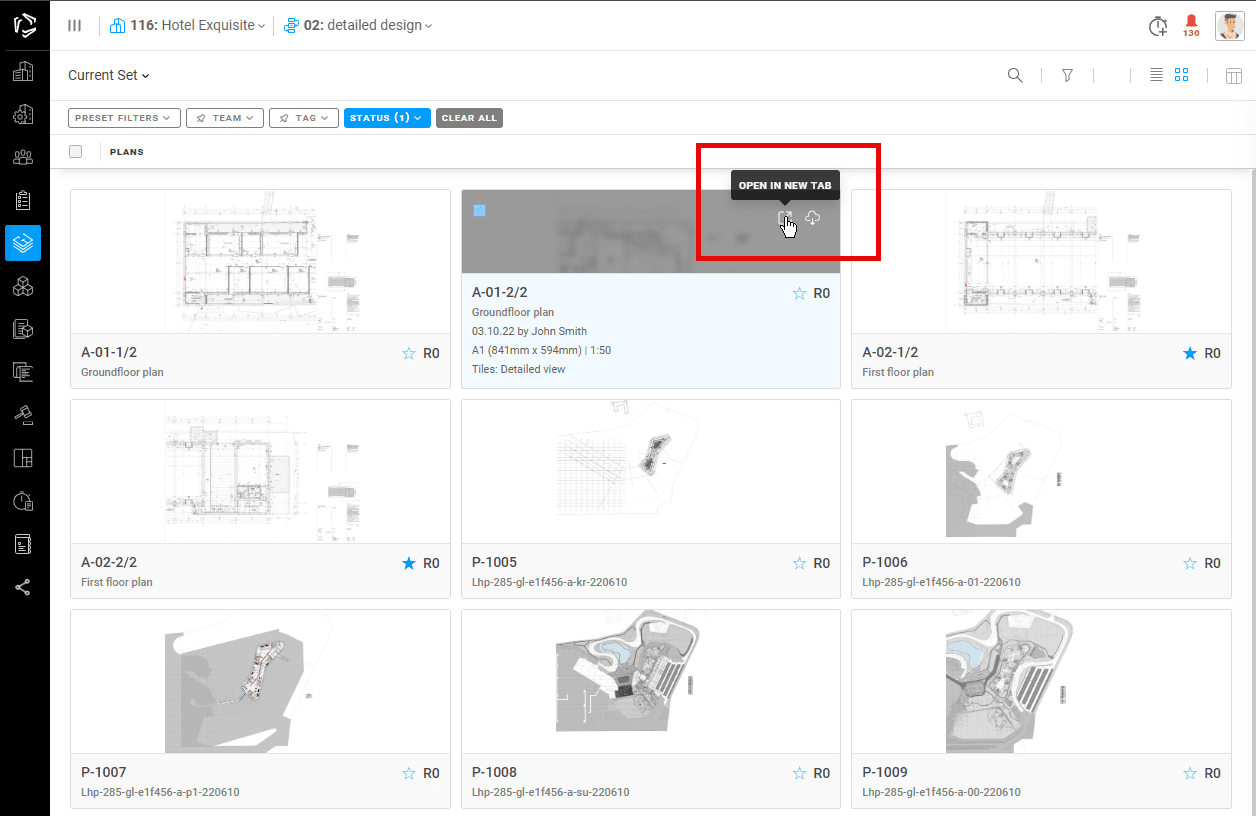Viewport: 1256px width, 816px height.
Task: Expand the Preset Filters dropdown
Action: pyautogui.click(x=125, y=118)
